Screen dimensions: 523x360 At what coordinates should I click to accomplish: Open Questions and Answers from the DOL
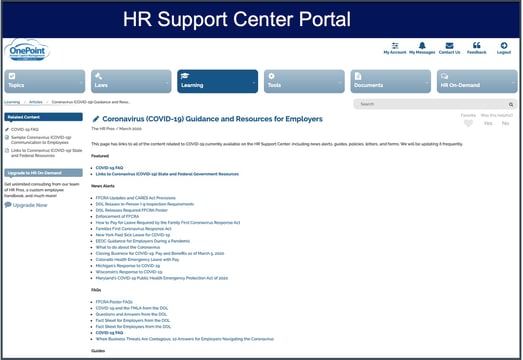(131, 314)
